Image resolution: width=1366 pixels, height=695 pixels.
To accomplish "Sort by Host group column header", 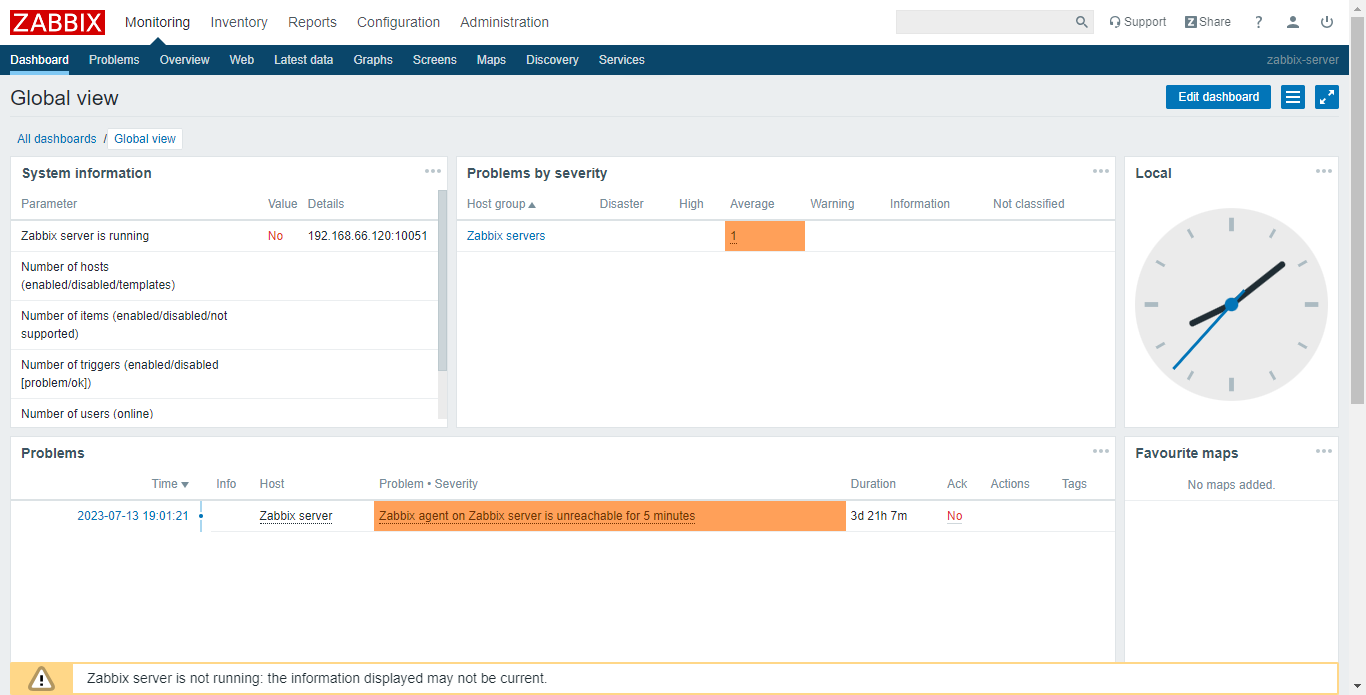I will pyautogui.click(x=501, y=204).
